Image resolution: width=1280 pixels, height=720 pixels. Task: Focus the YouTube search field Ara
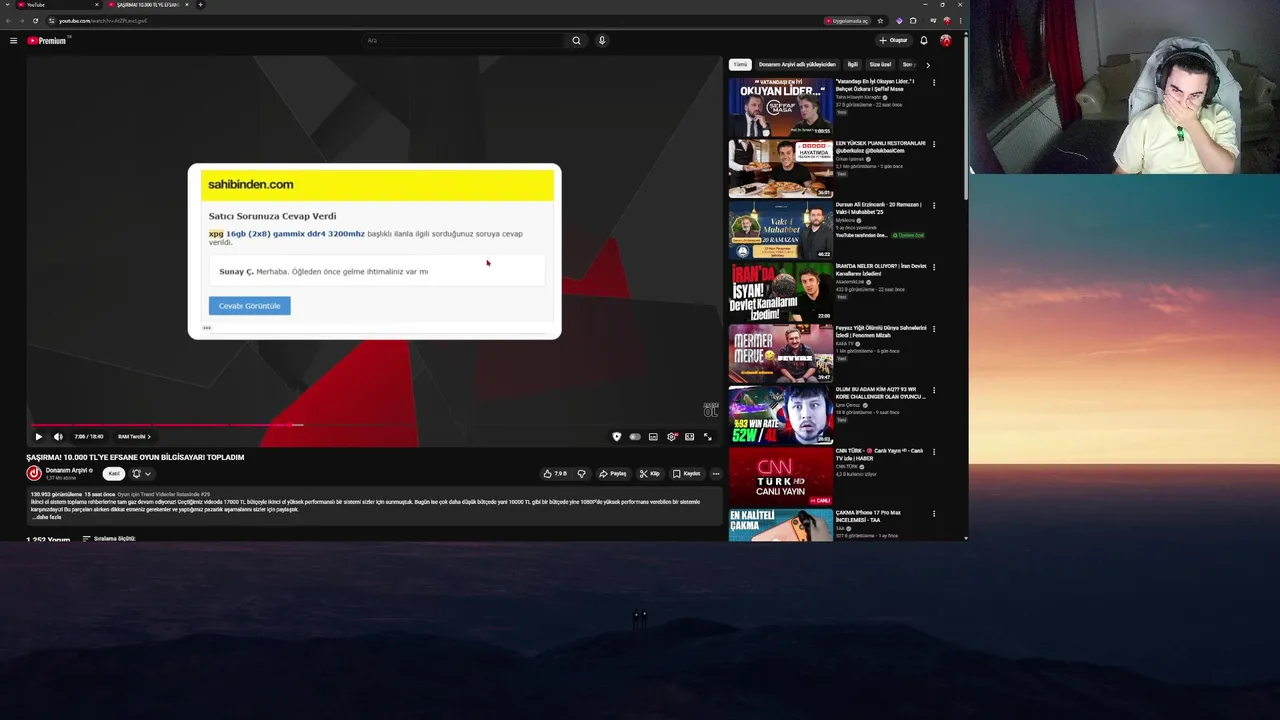coord(464,41)
